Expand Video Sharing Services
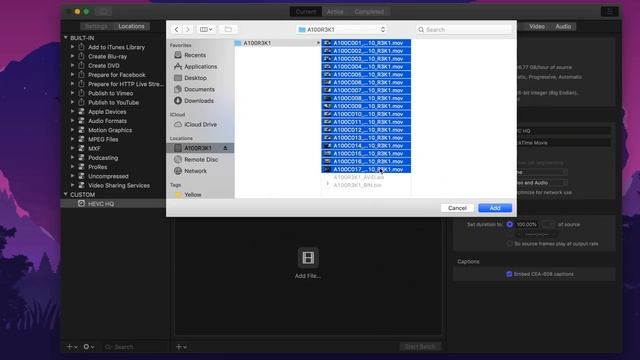 coord(72,185)
